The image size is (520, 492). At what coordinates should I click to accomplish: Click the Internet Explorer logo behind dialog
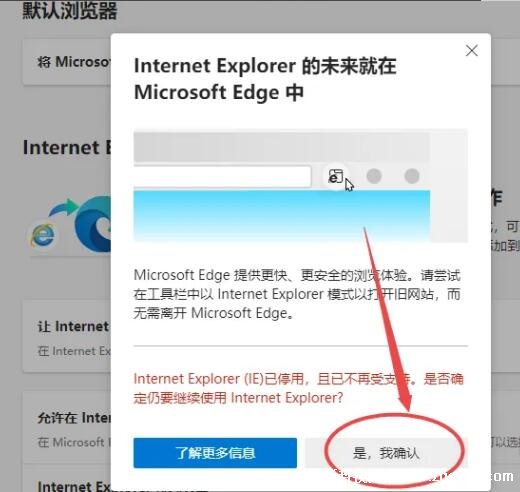coord(43,235)
